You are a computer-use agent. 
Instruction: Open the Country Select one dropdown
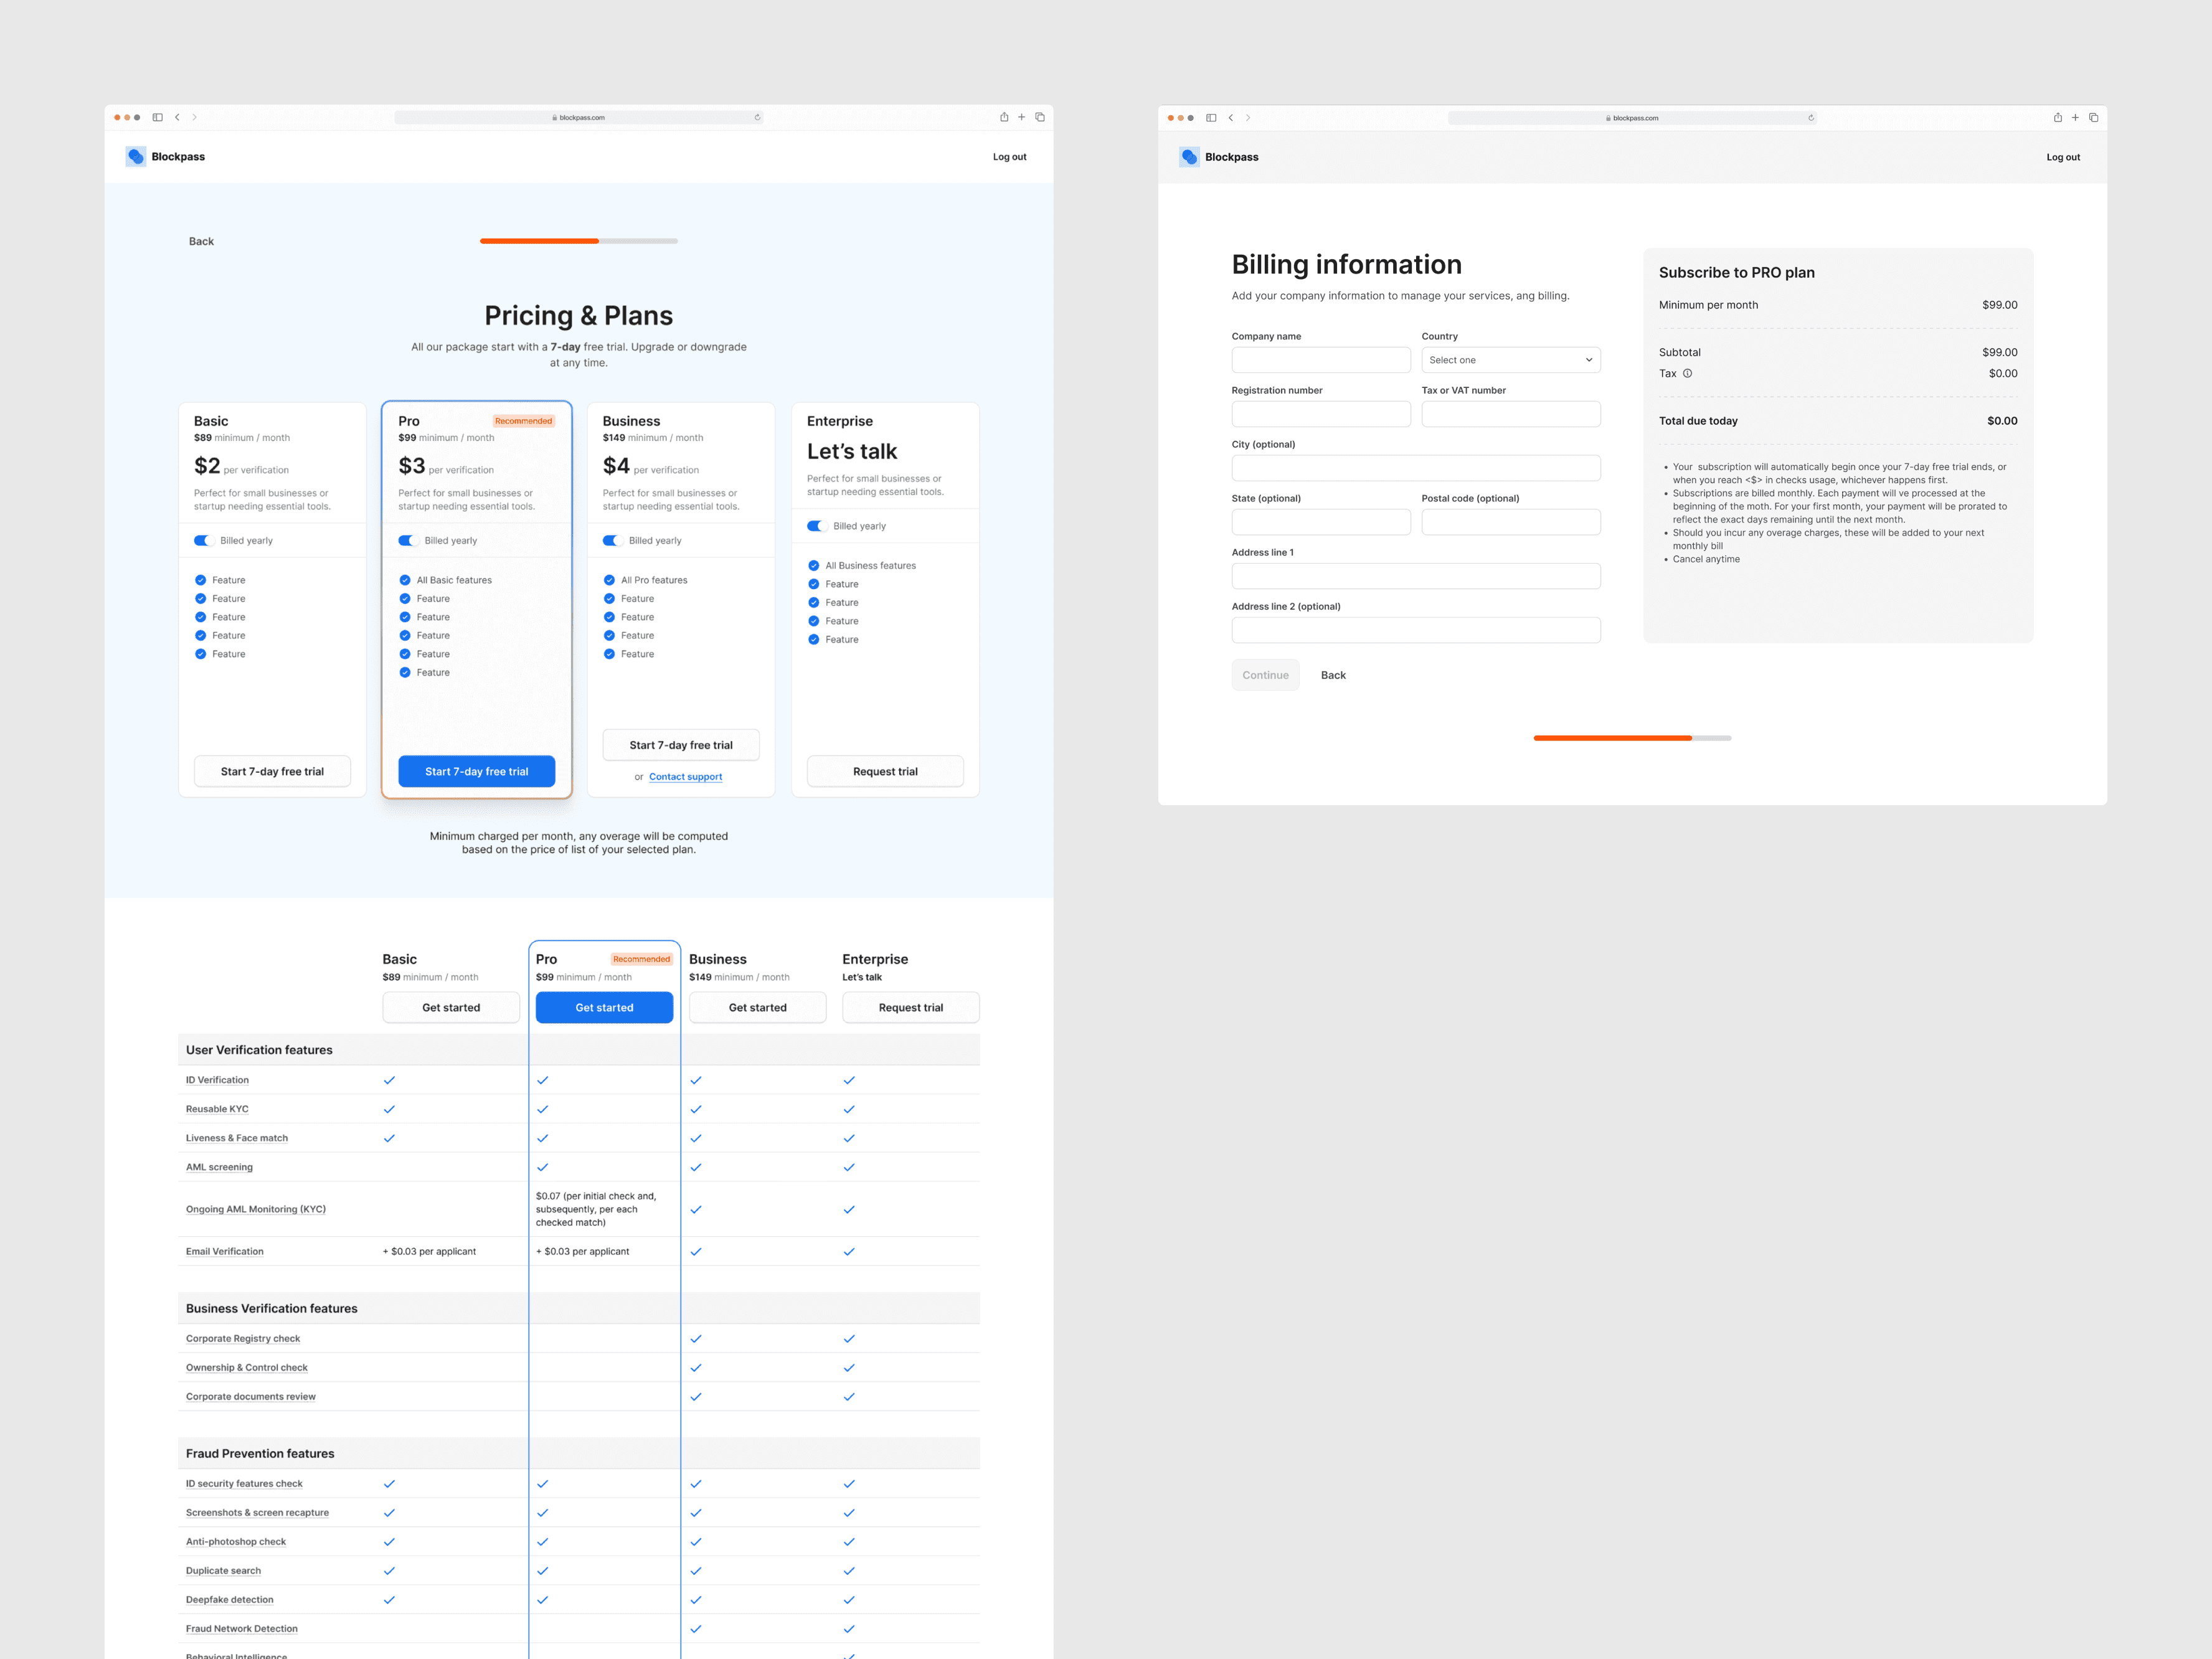[x=1510, y=359]
